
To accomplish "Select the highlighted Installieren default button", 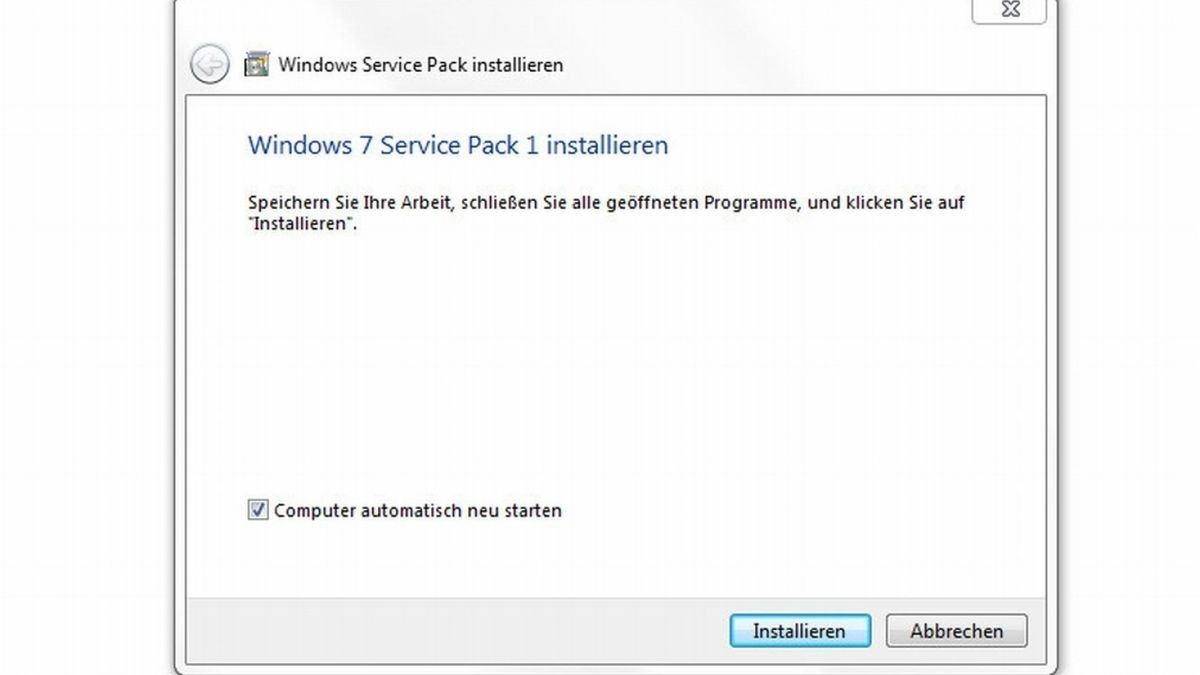I will pyautogui.click(x=799, y=631).
